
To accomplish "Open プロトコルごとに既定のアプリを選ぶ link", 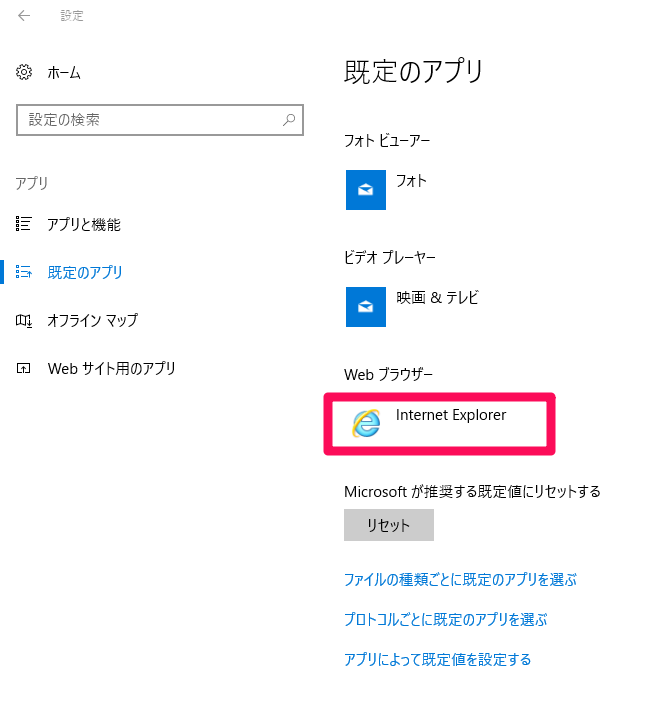I will point(446,620).
